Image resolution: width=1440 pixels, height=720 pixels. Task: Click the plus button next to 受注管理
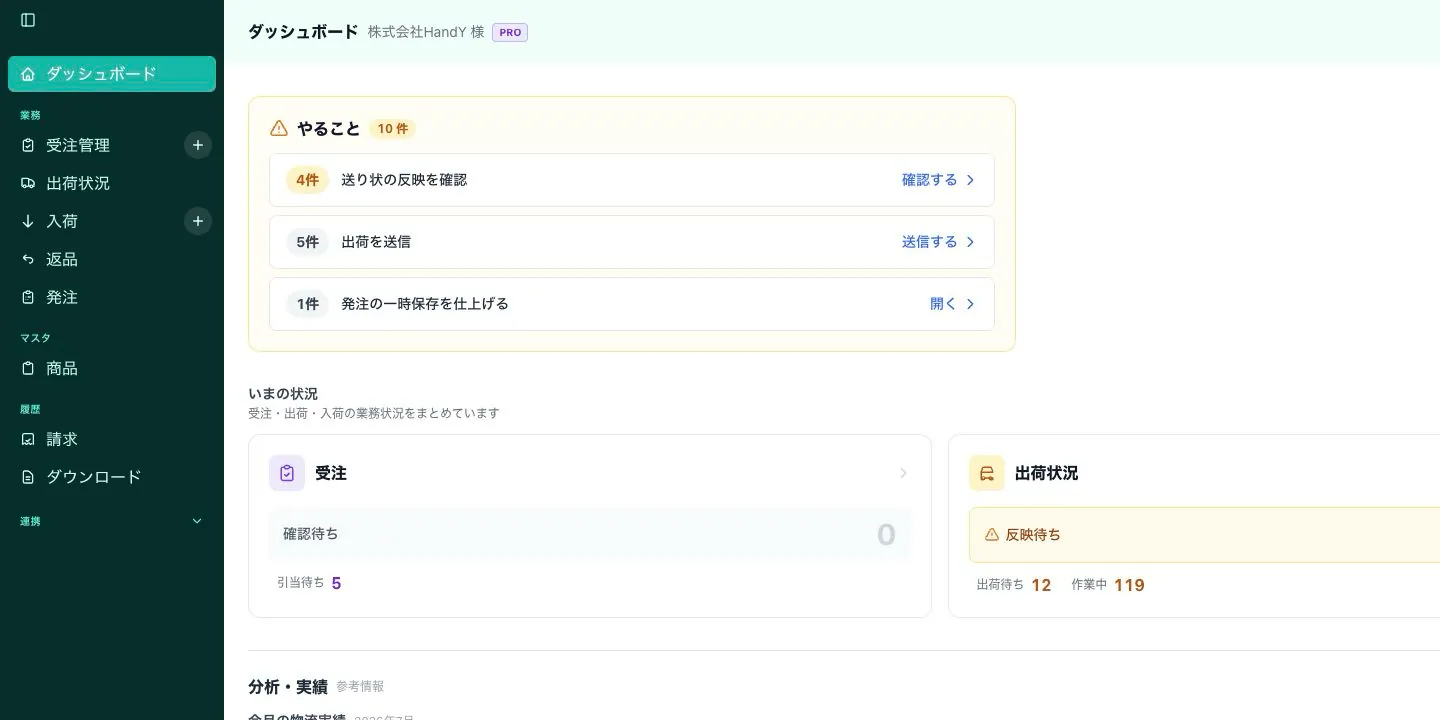pyautogui.click(x=198, y=145)
